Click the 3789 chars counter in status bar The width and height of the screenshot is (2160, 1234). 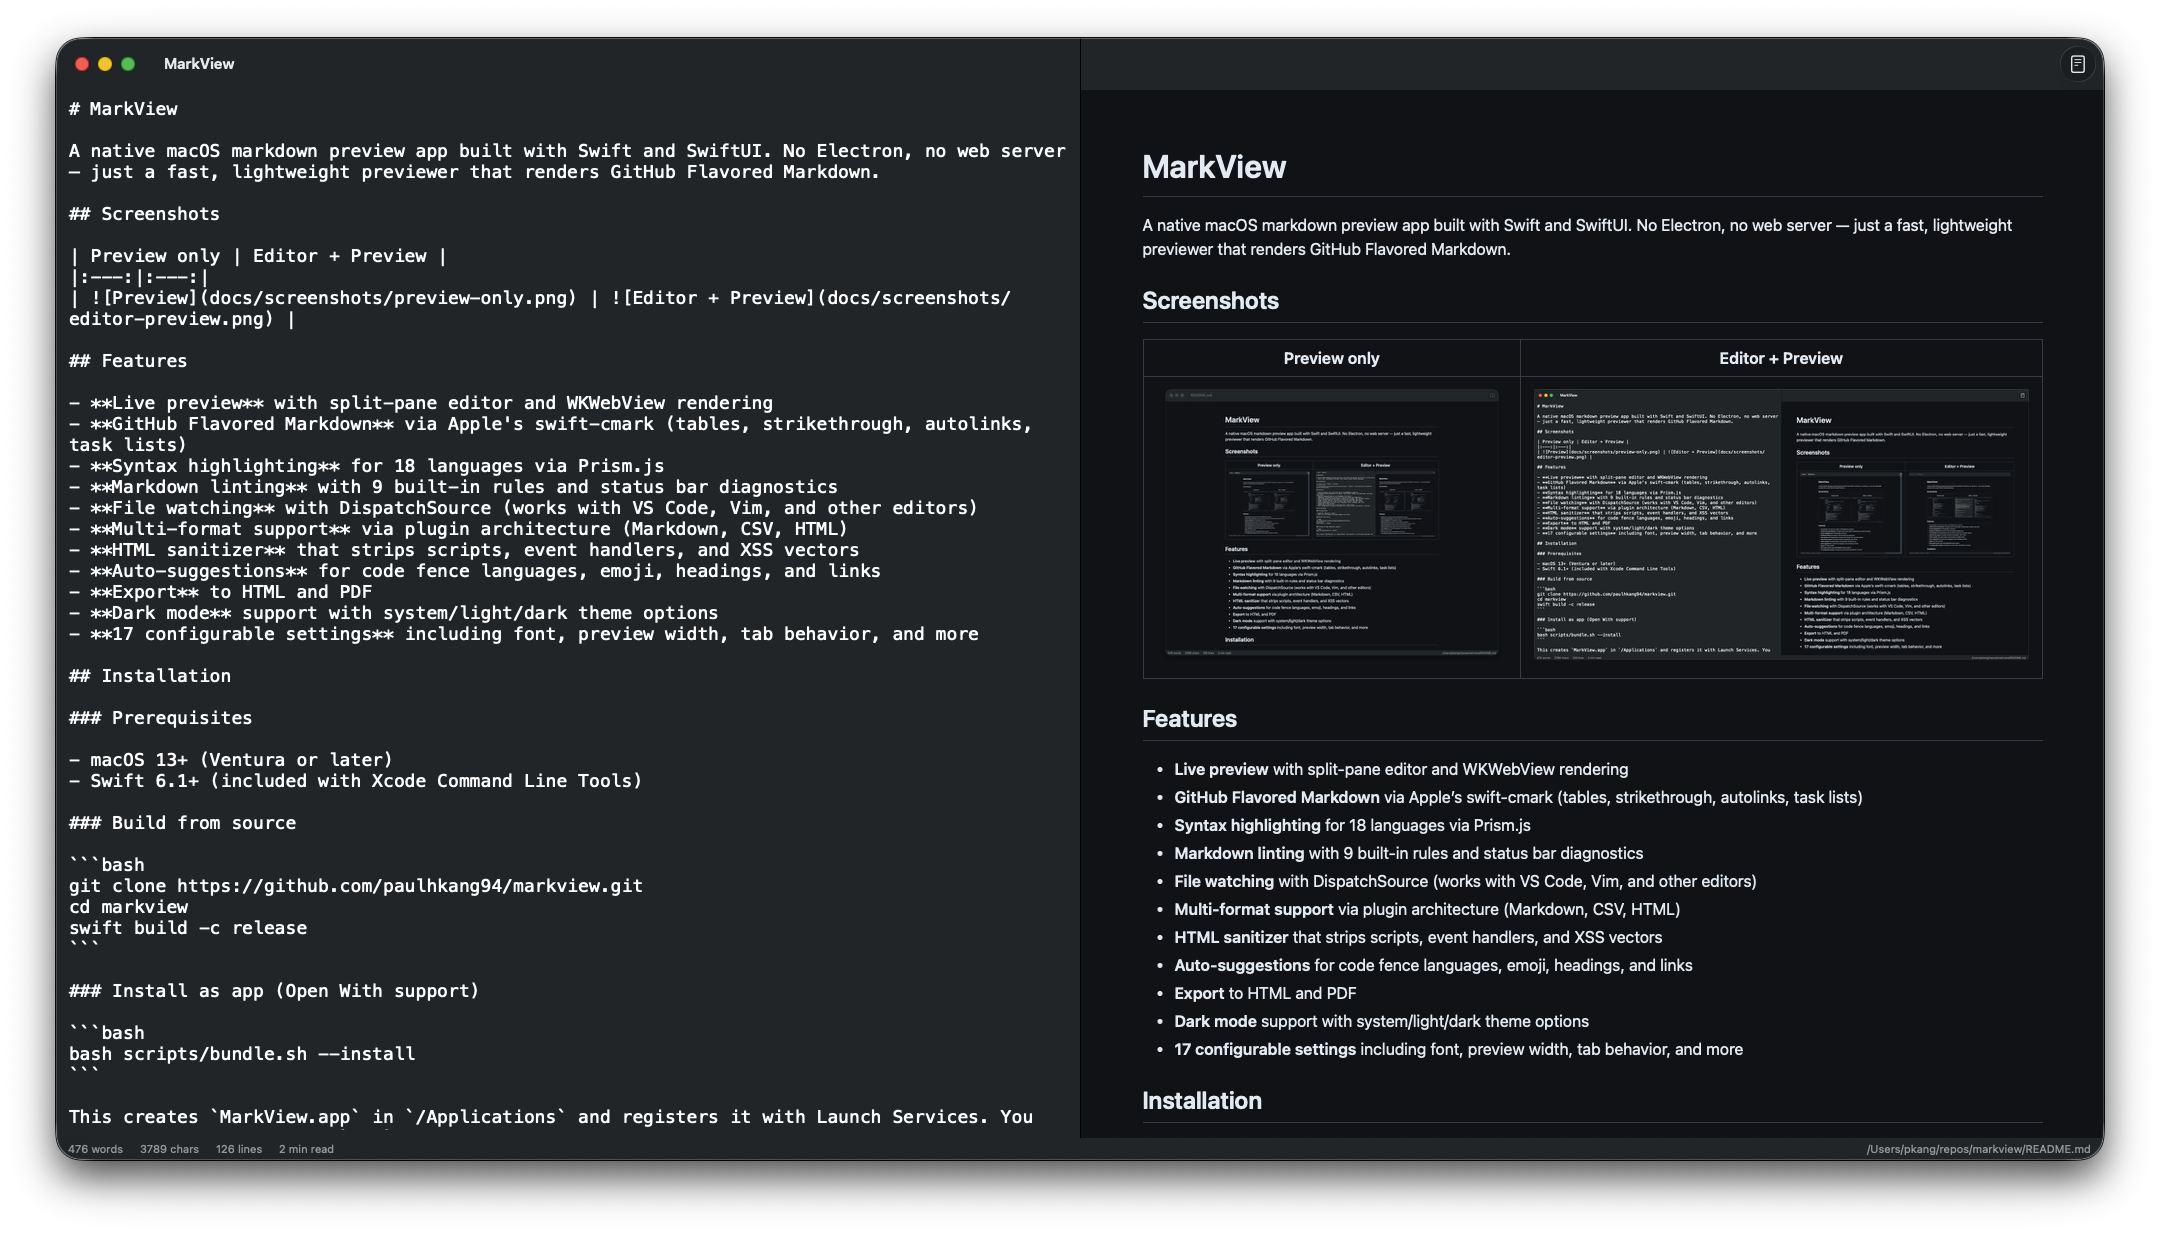tap(169, 1149)
